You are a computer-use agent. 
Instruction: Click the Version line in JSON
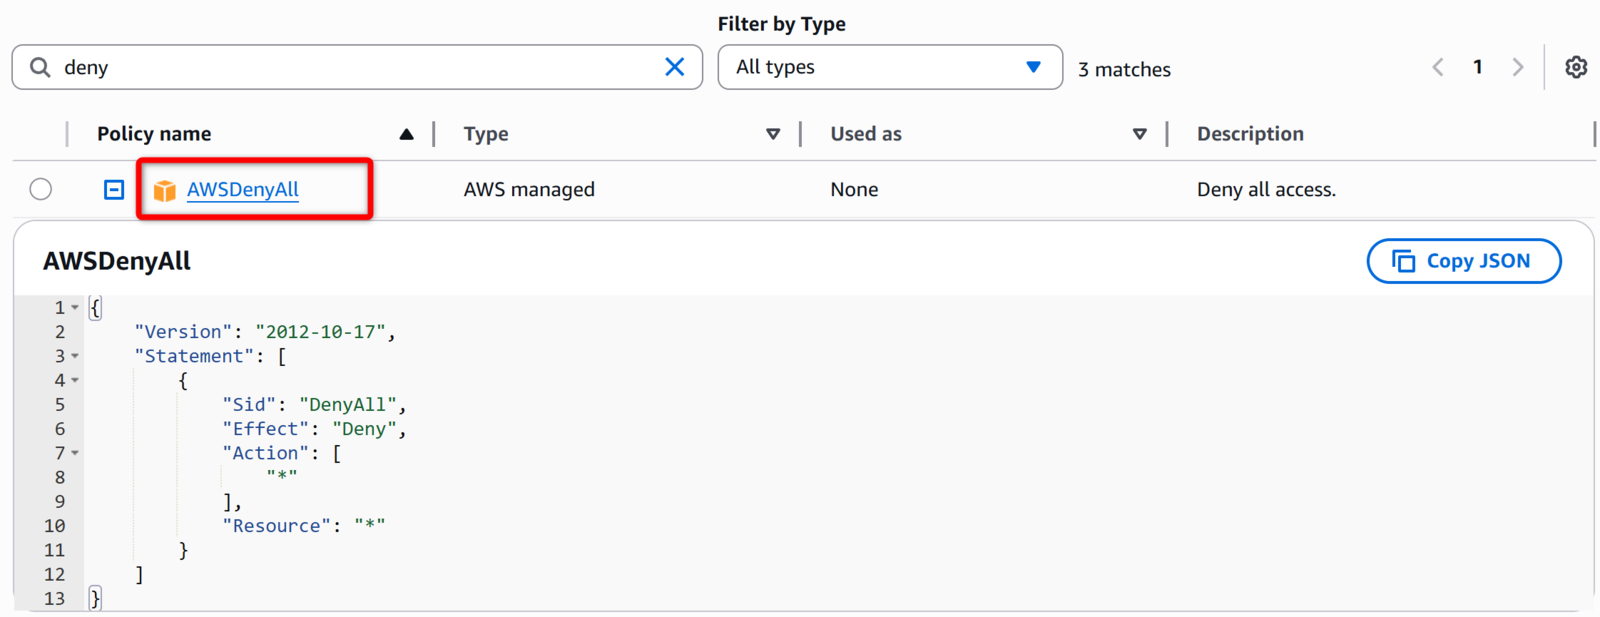tap(265, 332)
